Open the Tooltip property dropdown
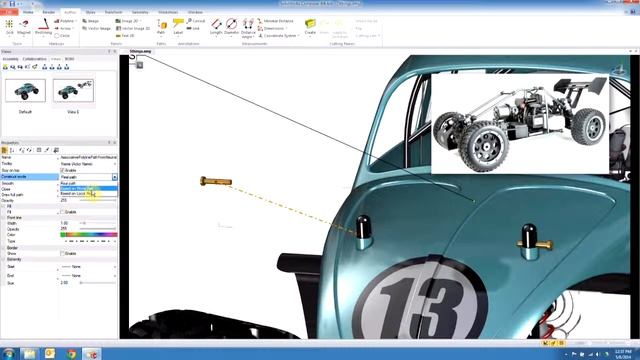640x360 pixels. pos(115,164)
